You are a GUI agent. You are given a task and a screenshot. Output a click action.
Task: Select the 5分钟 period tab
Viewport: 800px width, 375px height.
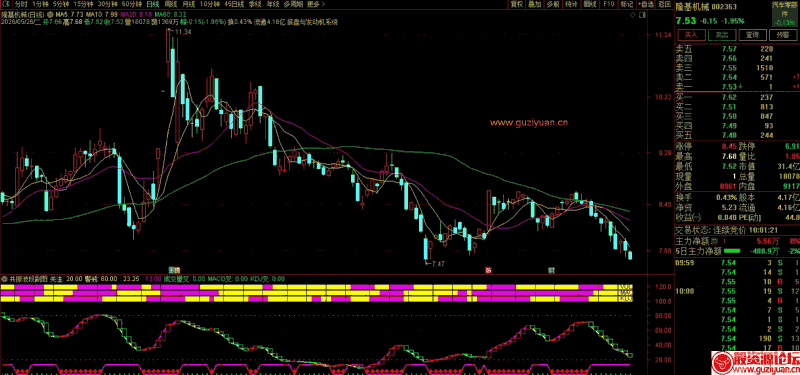[60, 4]
